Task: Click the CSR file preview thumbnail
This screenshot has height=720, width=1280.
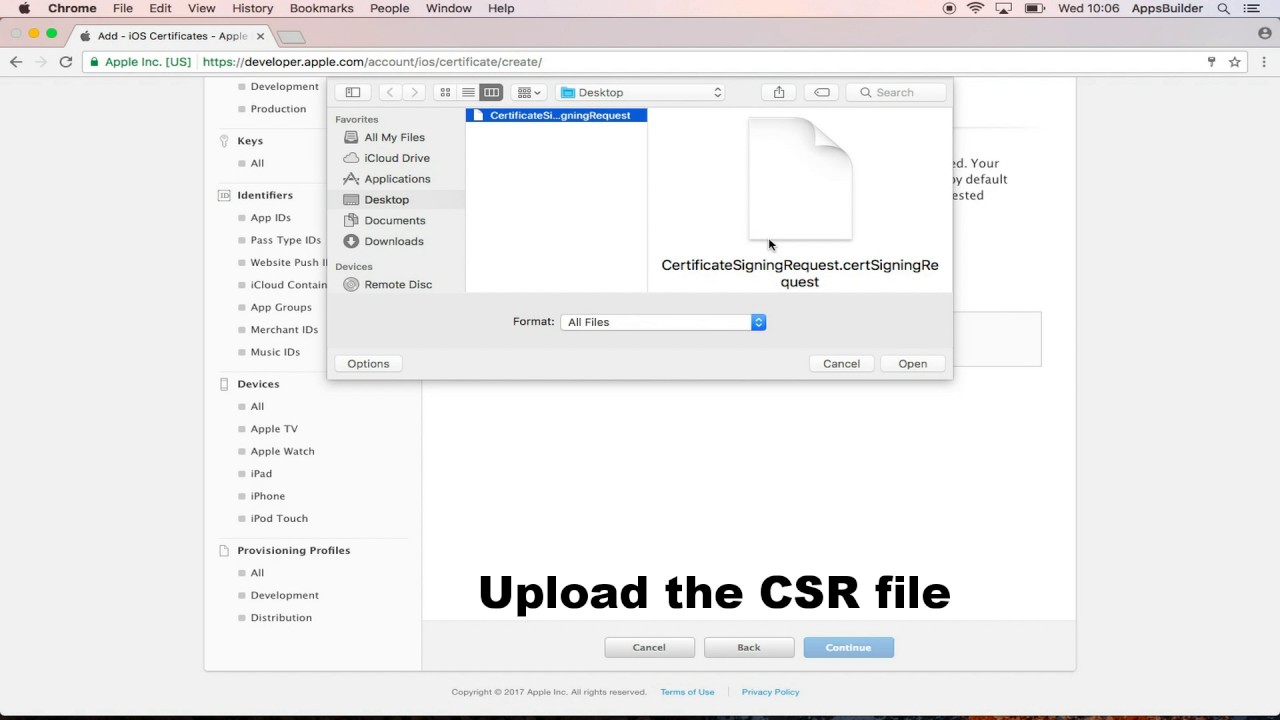Action: (800, 179)
